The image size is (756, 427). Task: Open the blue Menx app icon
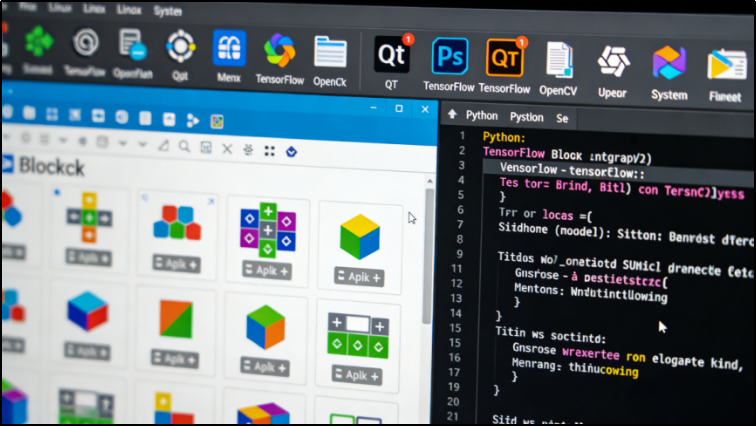[230, 48]
